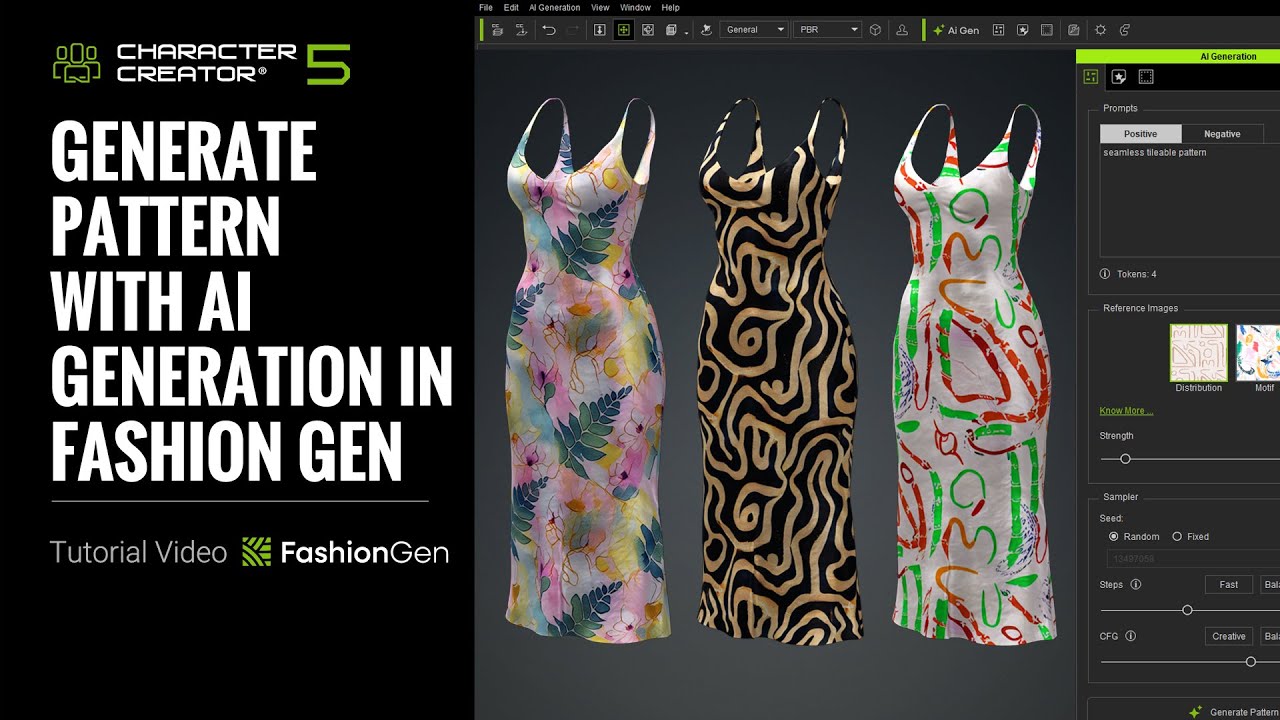The image size is (1280, 720).
Task: Select the Random seed radio button
Action: pyautogui.click(x=1114, y=537)
